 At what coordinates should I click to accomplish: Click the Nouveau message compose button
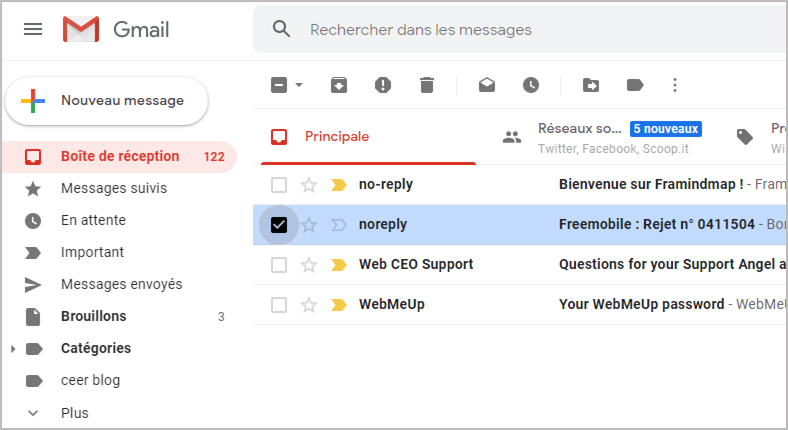click(x=107, y=101)
